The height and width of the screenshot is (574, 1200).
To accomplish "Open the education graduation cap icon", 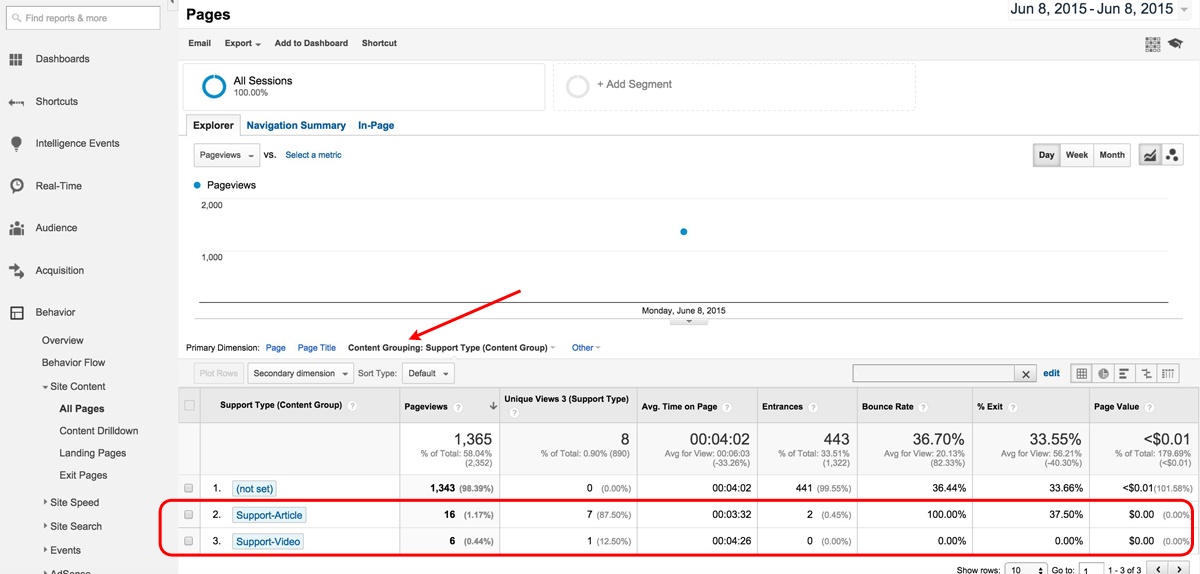I will [x=1176, y=44].
